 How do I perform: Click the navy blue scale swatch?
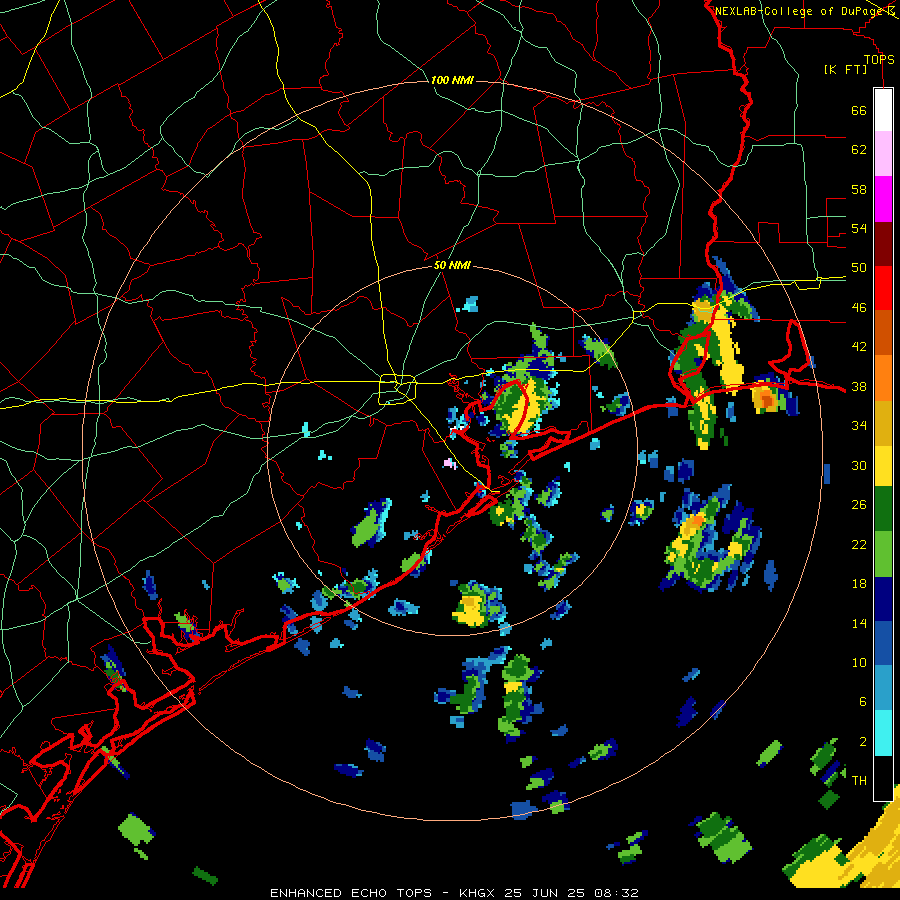(x=883, y=600)
